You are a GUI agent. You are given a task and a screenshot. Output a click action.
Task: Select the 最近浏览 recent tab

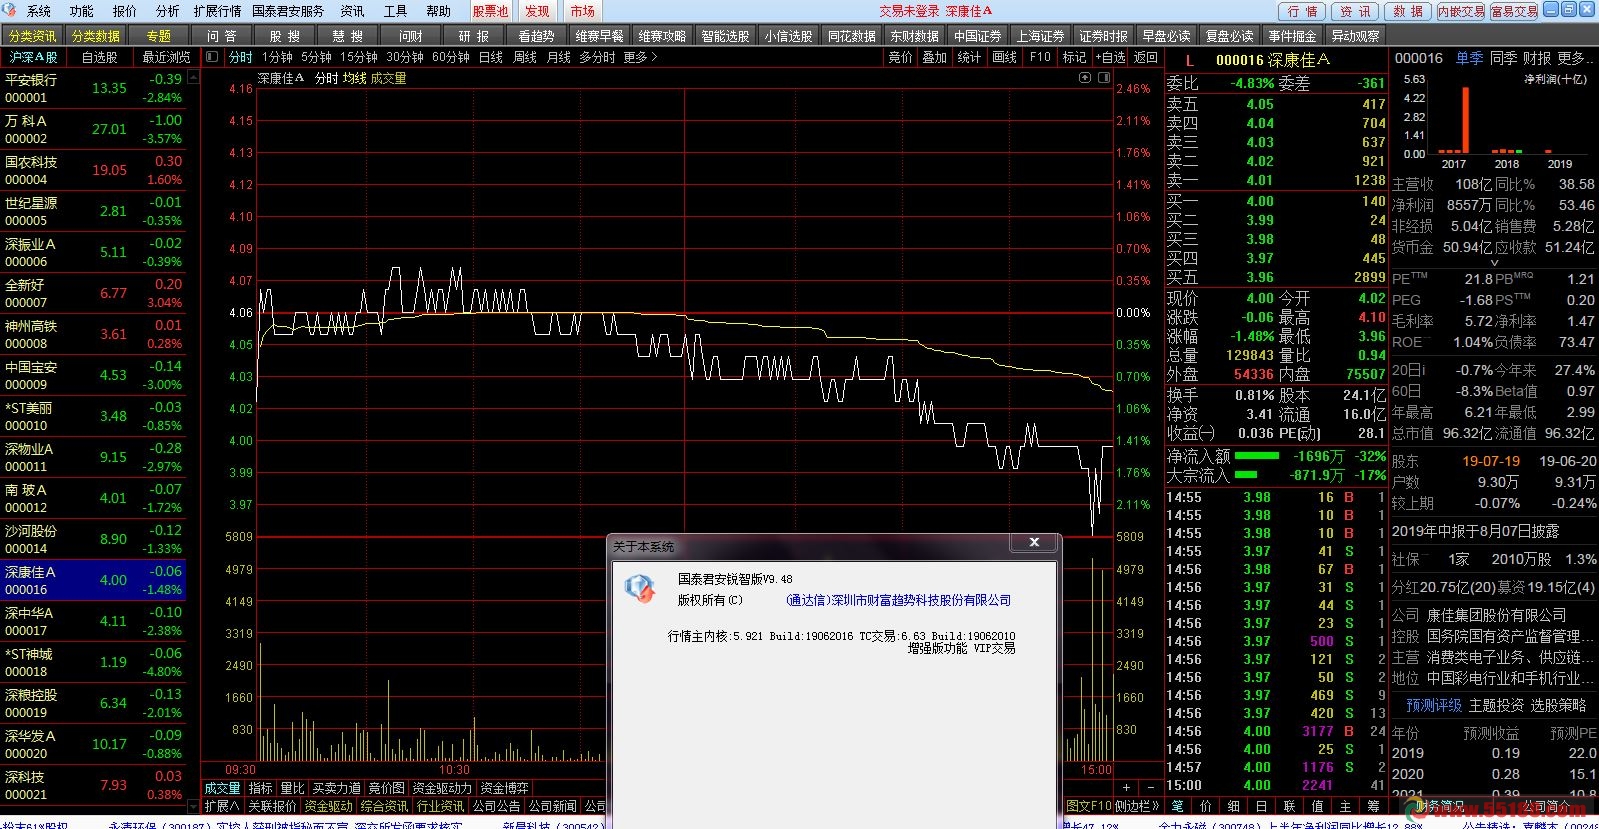(x=166, y=57)
